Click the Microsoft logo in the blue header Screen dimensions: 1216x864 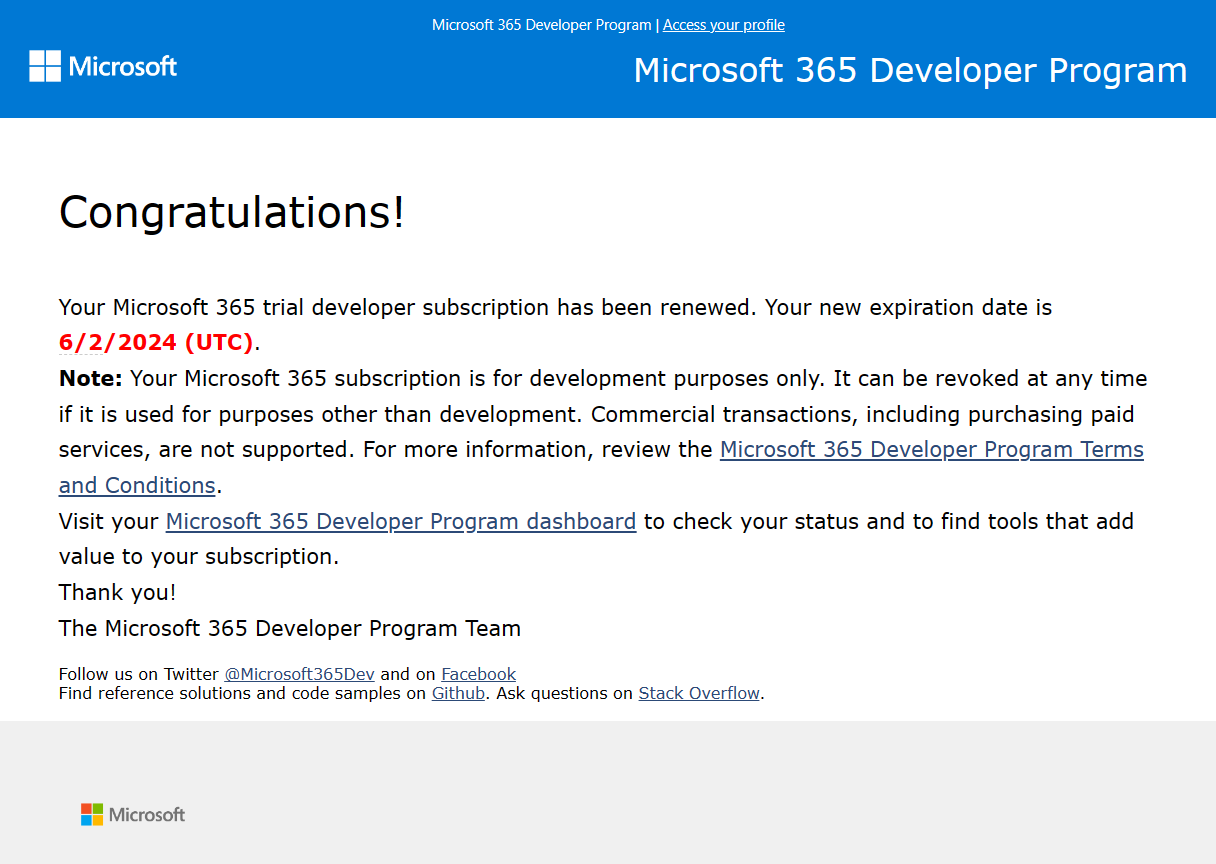[103, 67]
